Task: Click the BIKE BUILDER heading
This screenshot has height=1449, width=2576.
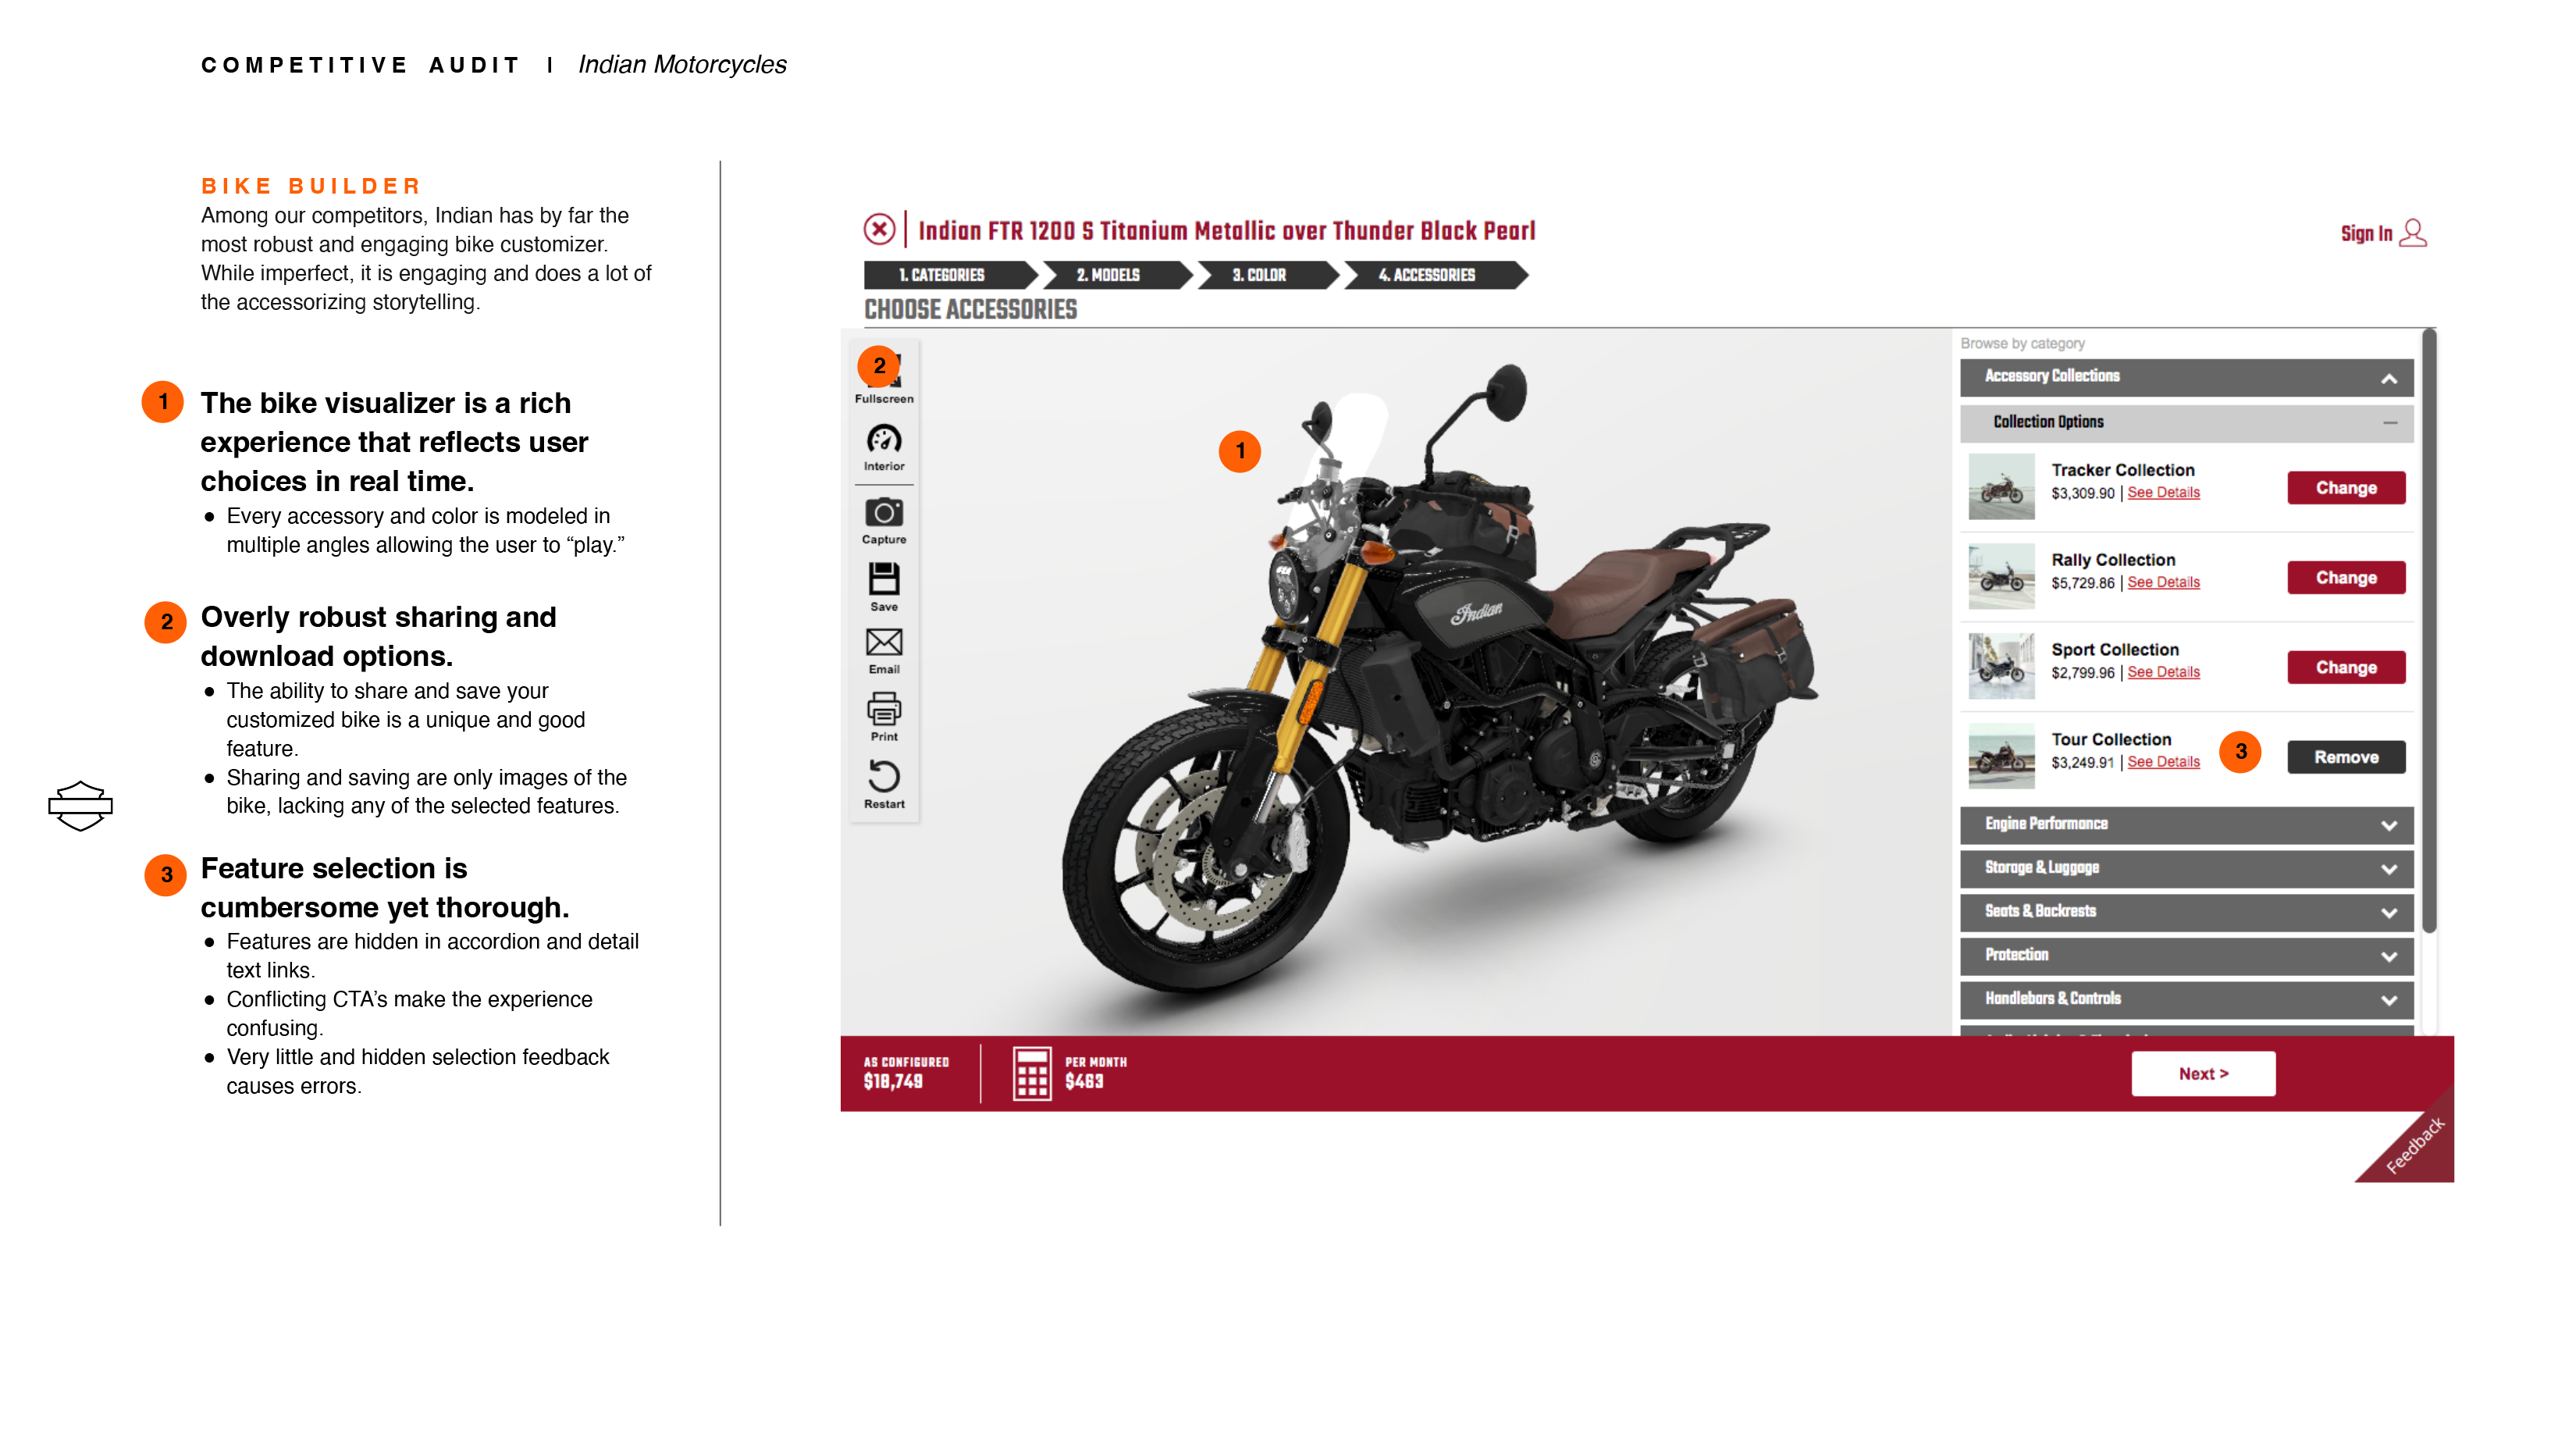Action: 311,186
